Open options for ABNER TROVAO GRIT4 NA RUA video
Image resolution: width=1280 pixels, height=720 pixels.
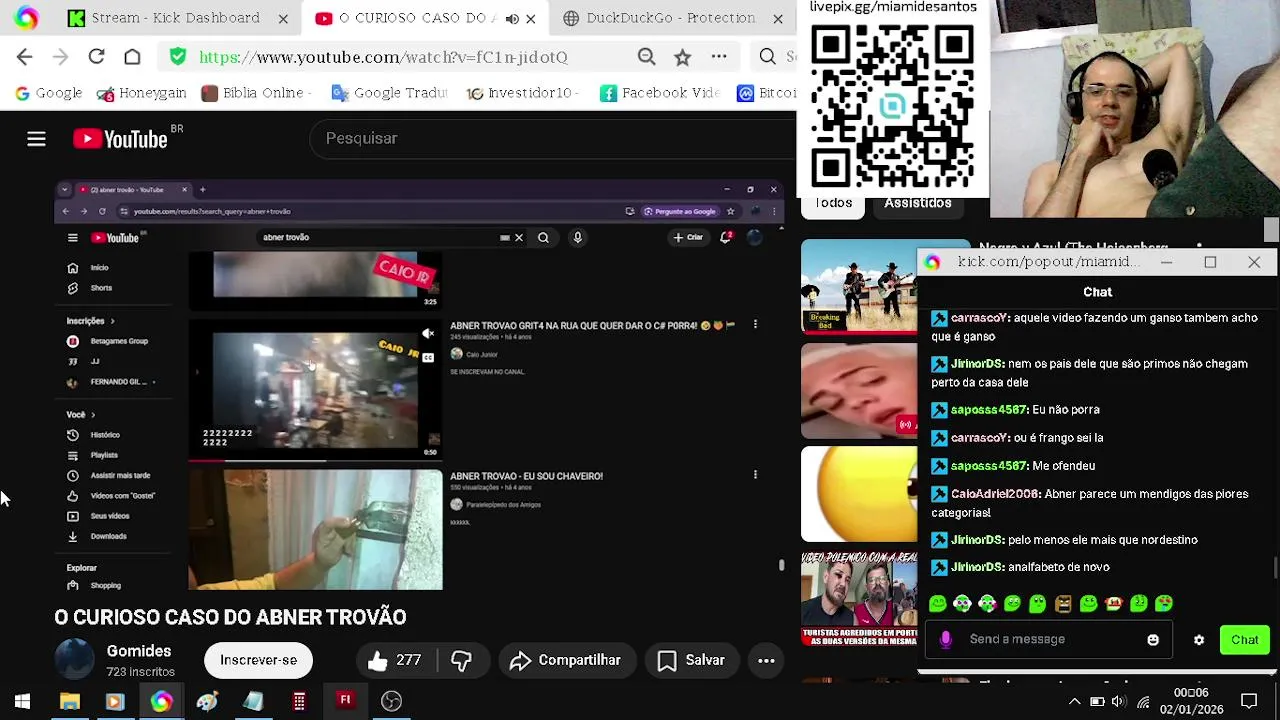[755, 324]
